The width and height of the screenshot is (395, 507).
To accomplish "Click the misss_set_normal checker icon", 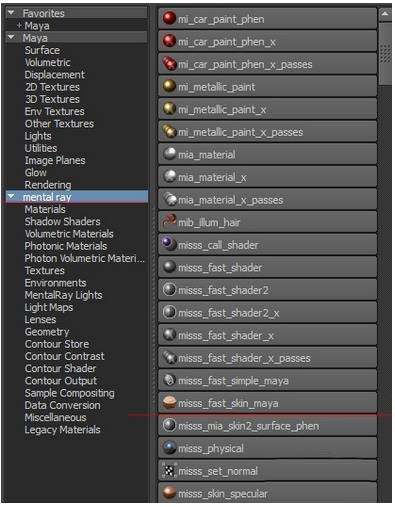I will click(169, 470).
